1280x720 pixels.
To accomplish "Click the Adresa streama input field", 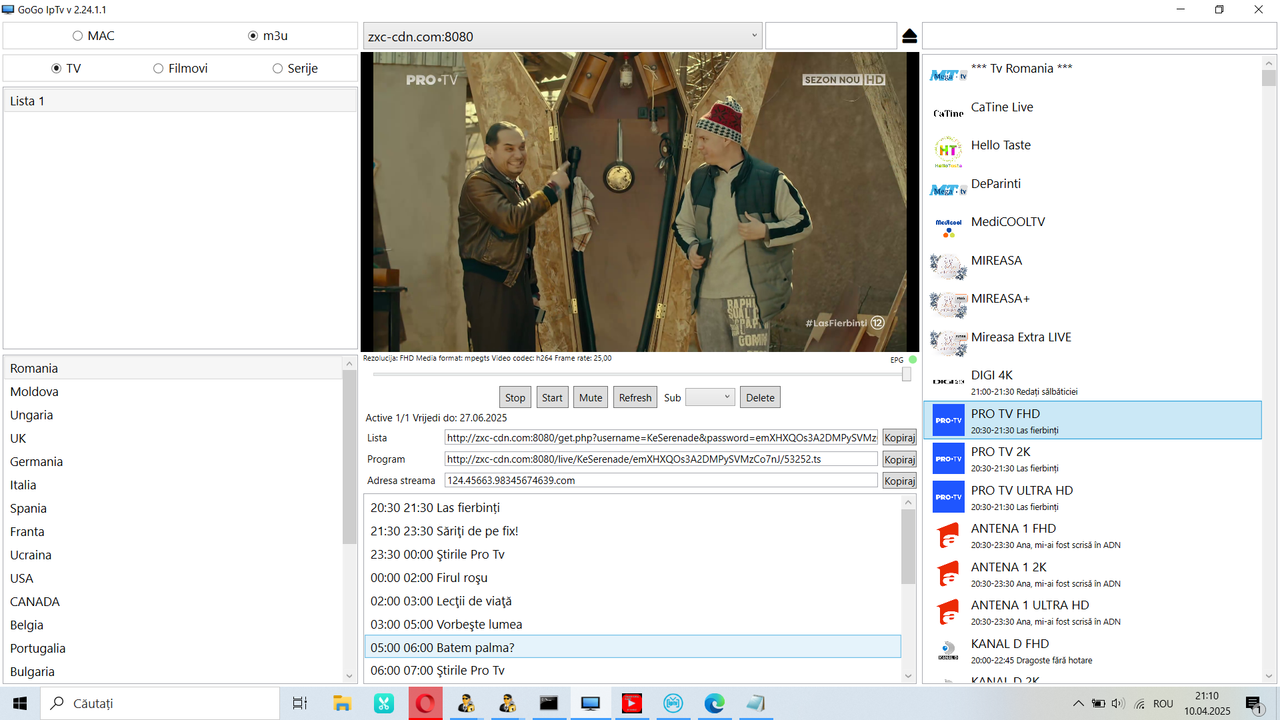I will [661, 480].
